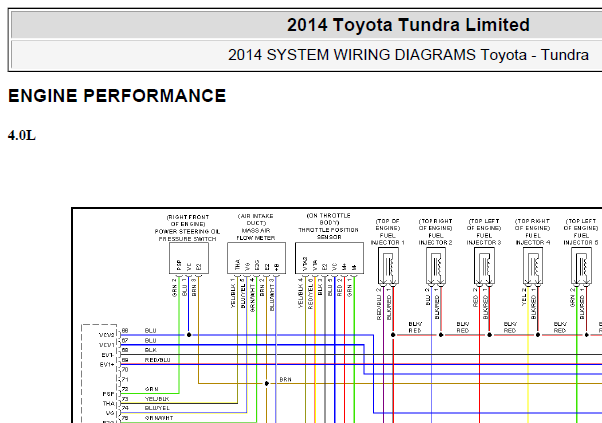The image size is (602, 423).
Task: Click 'BLK/RED' label between Fuel Injectors 4 and 5
Action: click(x=560, y=327)
